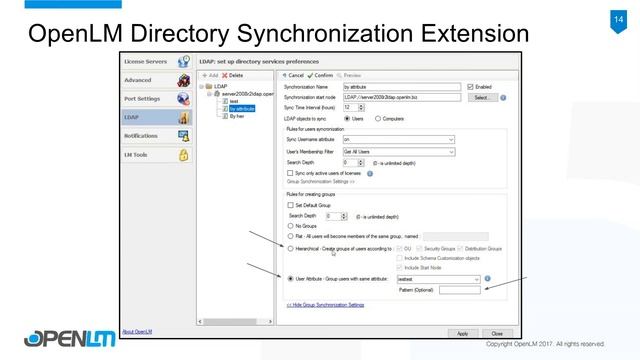The width and height of the screenshot is (640, 360).
Task: Toggle the Security Groups checkbox
Action: tap(419, 249)
